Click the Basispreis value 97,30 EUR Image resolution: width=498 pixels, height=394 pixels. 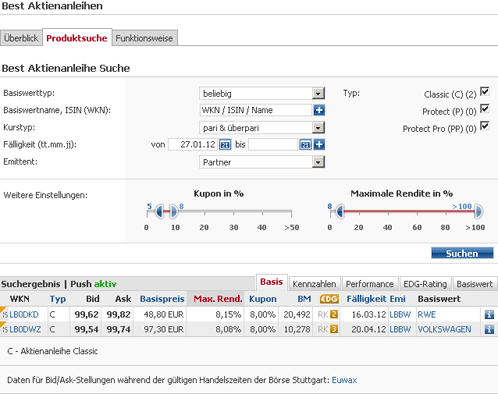(x=164, y=329)
